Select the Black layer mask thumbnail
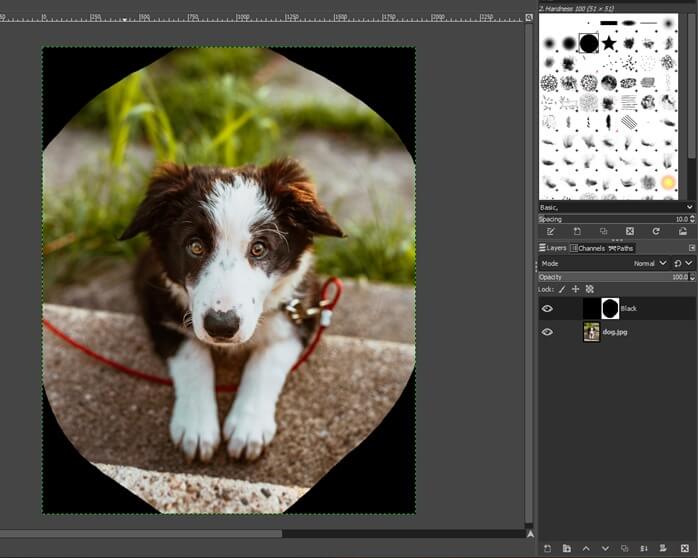 (610, 309)
